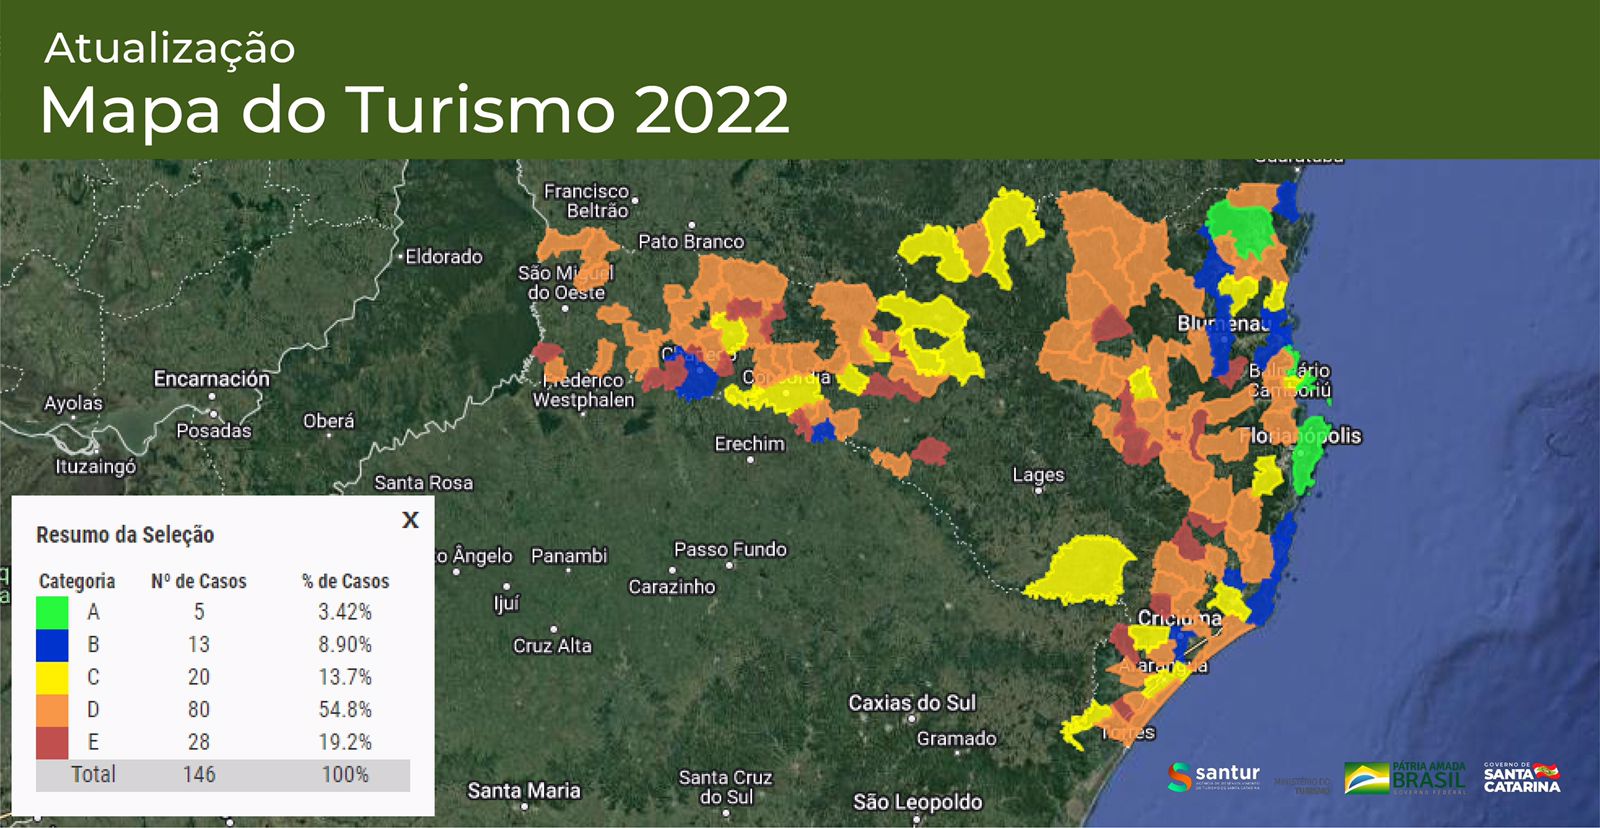
Task: Close the Resumo da Seleção panel
Action: (x=410, y=520)
